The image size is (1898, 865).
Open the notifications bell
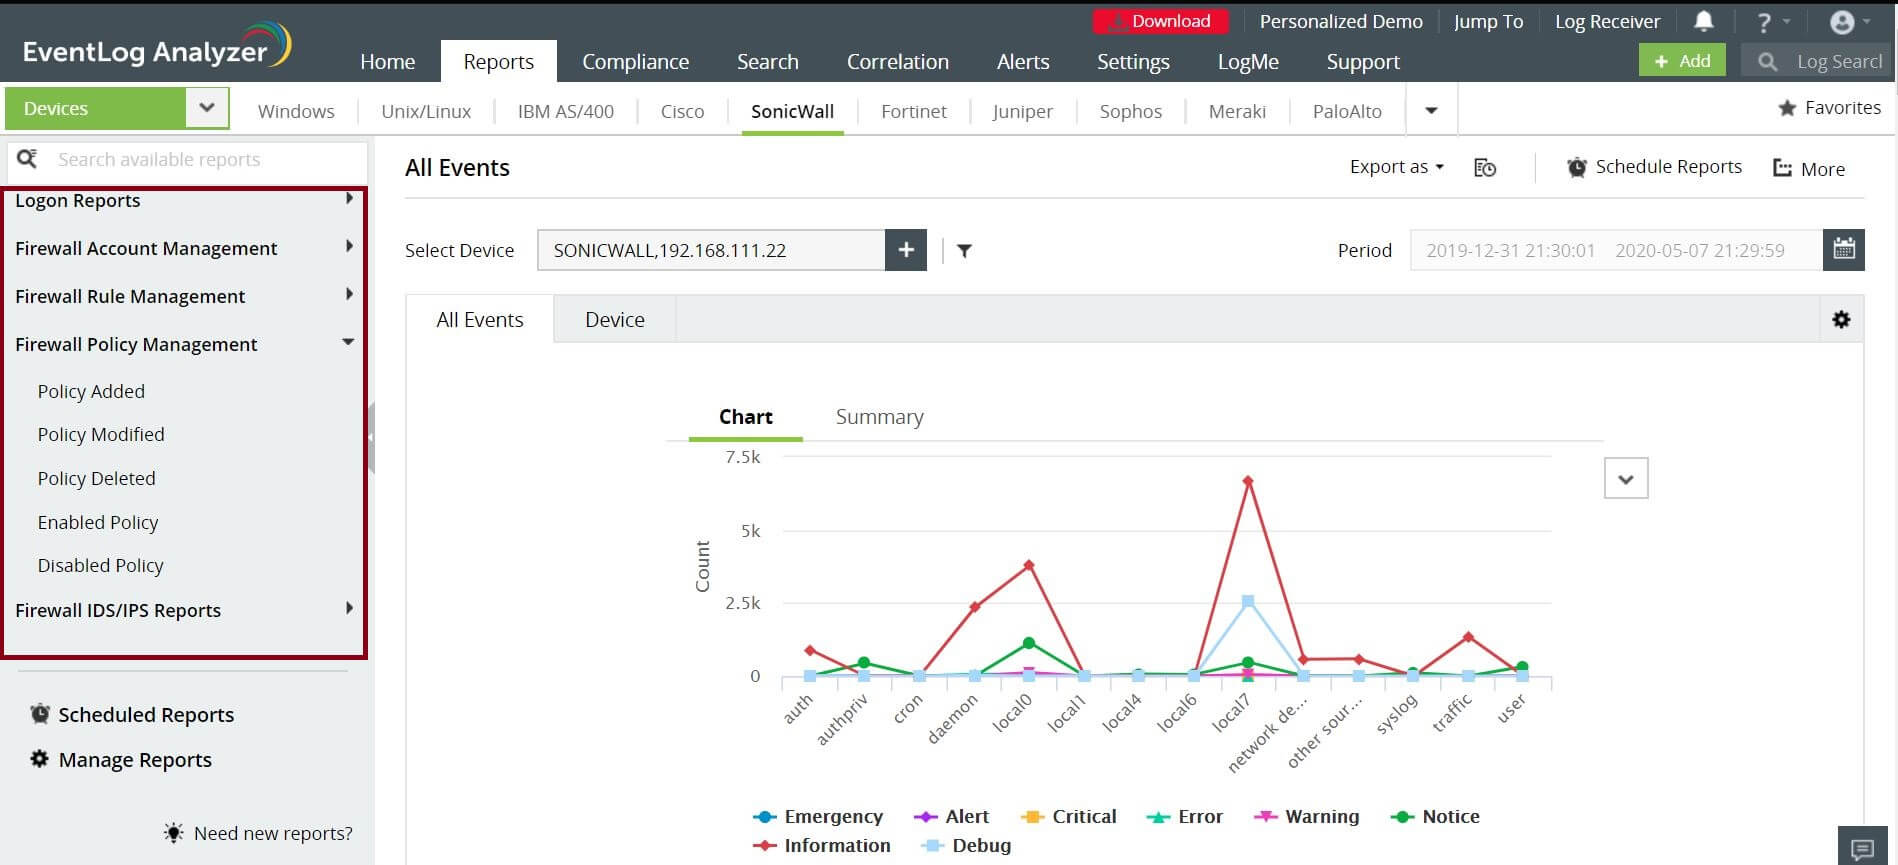1704,21
